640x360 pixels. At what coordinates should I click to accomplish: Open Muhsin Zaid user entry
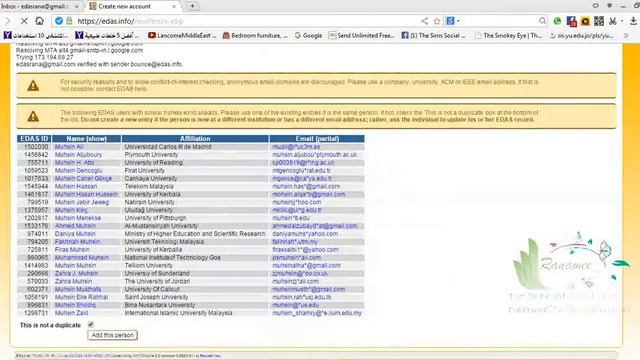[x=71, y=313]
